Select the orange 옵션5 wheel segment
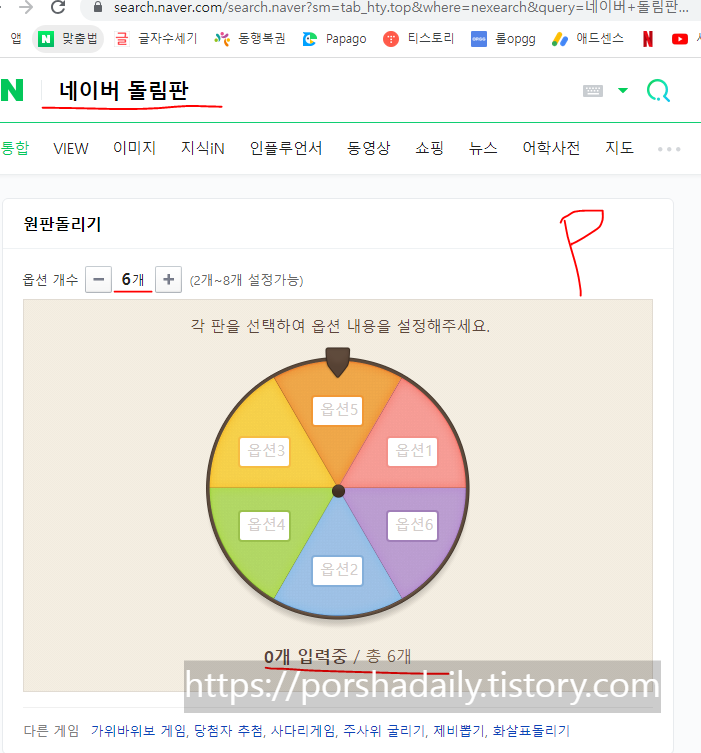This screenshot has width=701, height=753. tap(338, 411)
